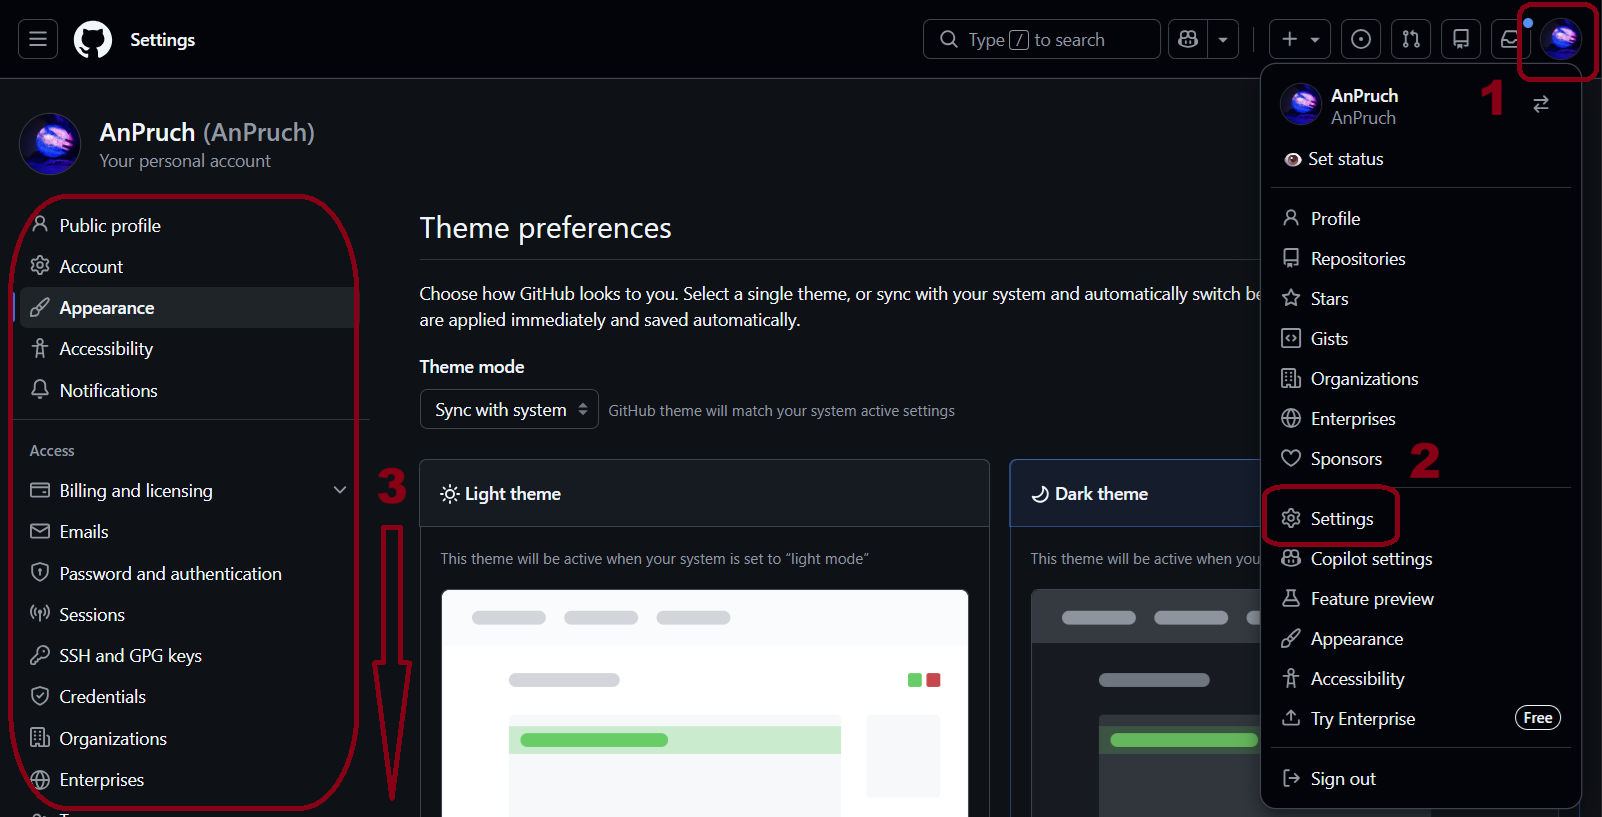The image size is (1602, 817).
Task: Open Credentials in settings sidebar
Action: [187, 696]
